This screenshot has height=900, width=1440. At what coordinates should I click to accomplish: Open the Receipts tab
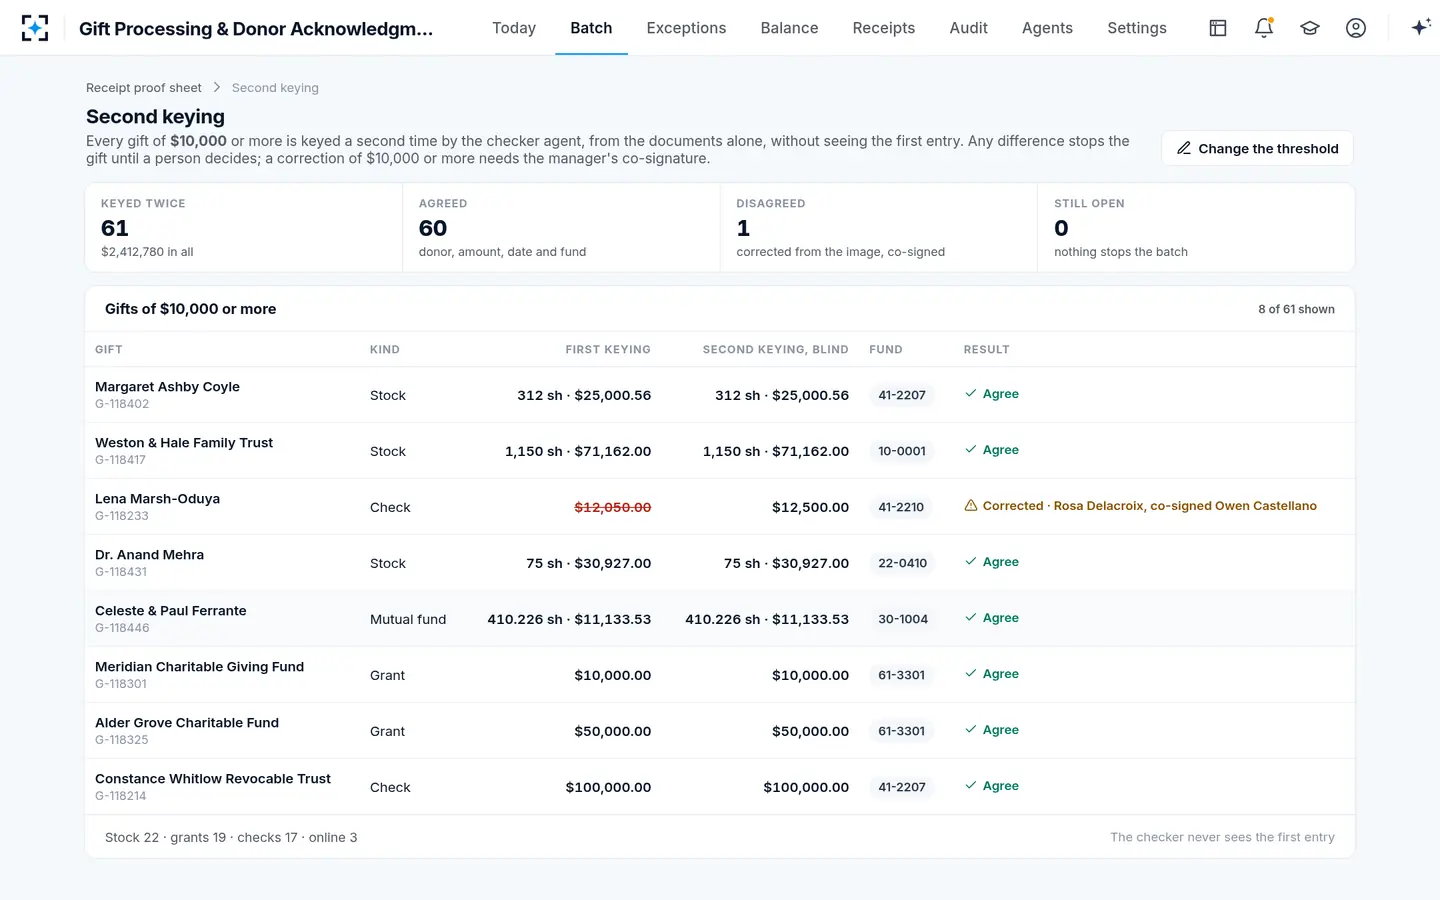pos(884,28)
